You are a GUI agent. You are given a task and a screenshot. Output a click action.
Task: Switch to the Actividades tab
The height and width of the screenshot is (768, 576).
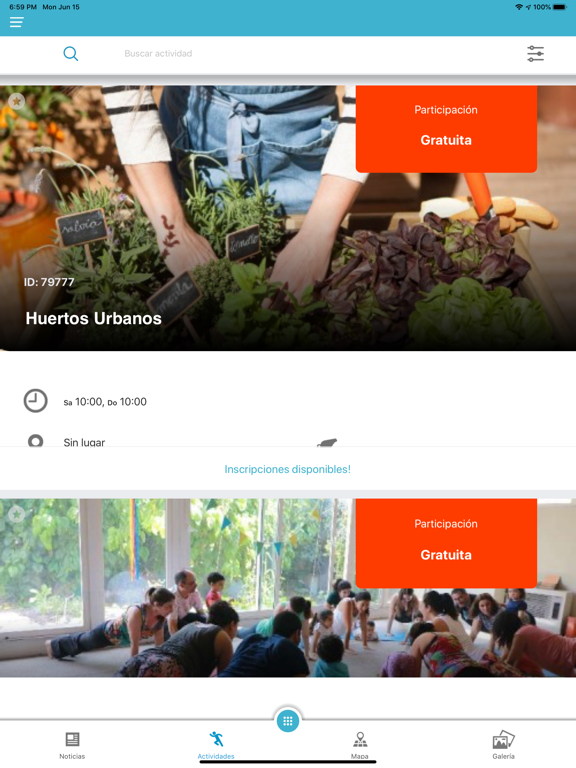tap(216, 745)
